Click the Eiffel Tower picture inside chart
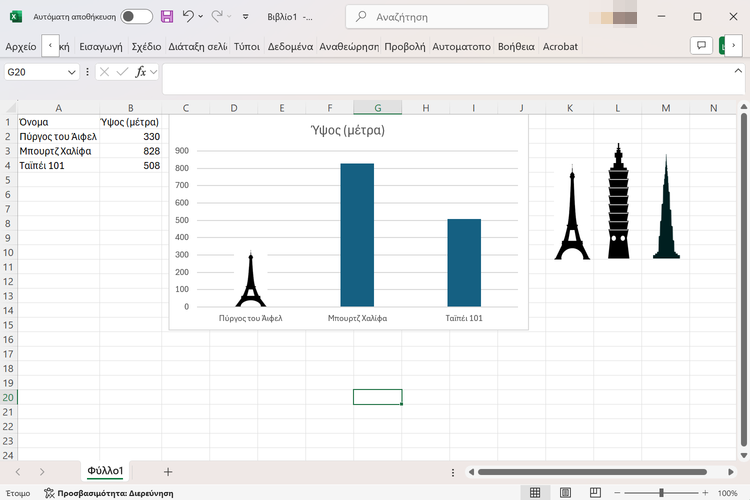Viewport: 750px width, 500px height. pyautogui.click(x=251, y=280)
